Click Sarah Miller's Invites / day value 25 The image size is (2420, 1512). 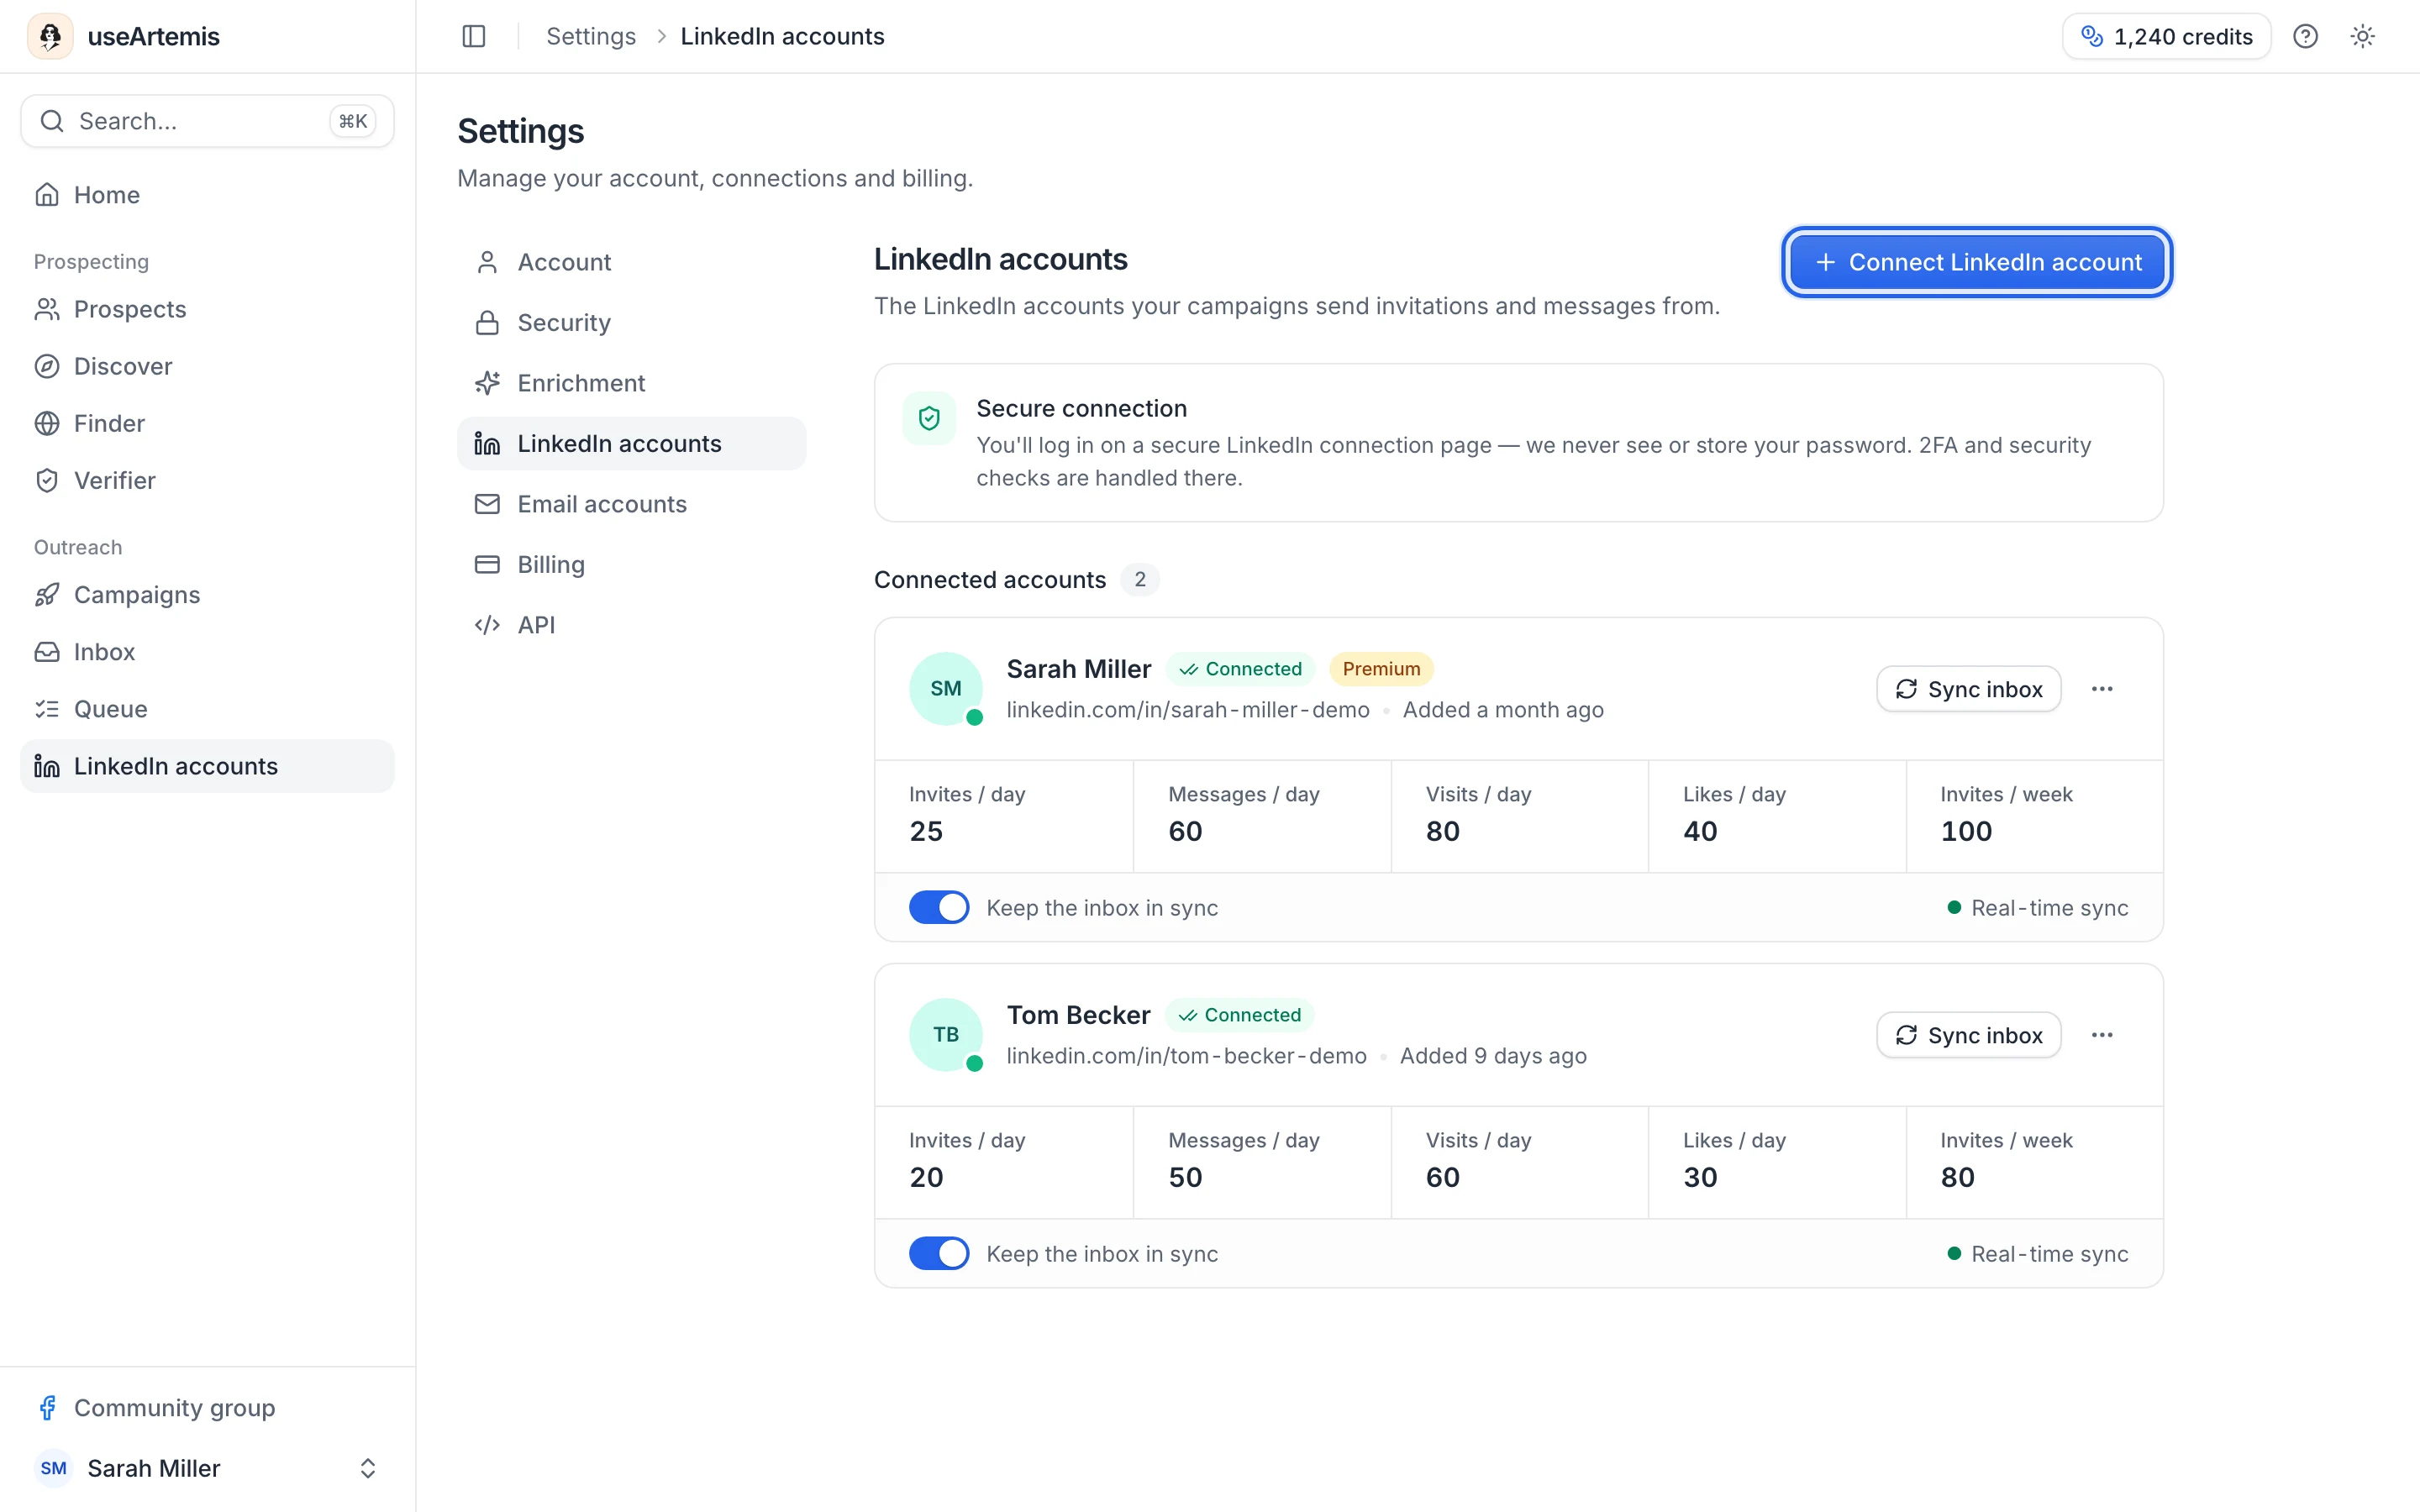(926, 831)
